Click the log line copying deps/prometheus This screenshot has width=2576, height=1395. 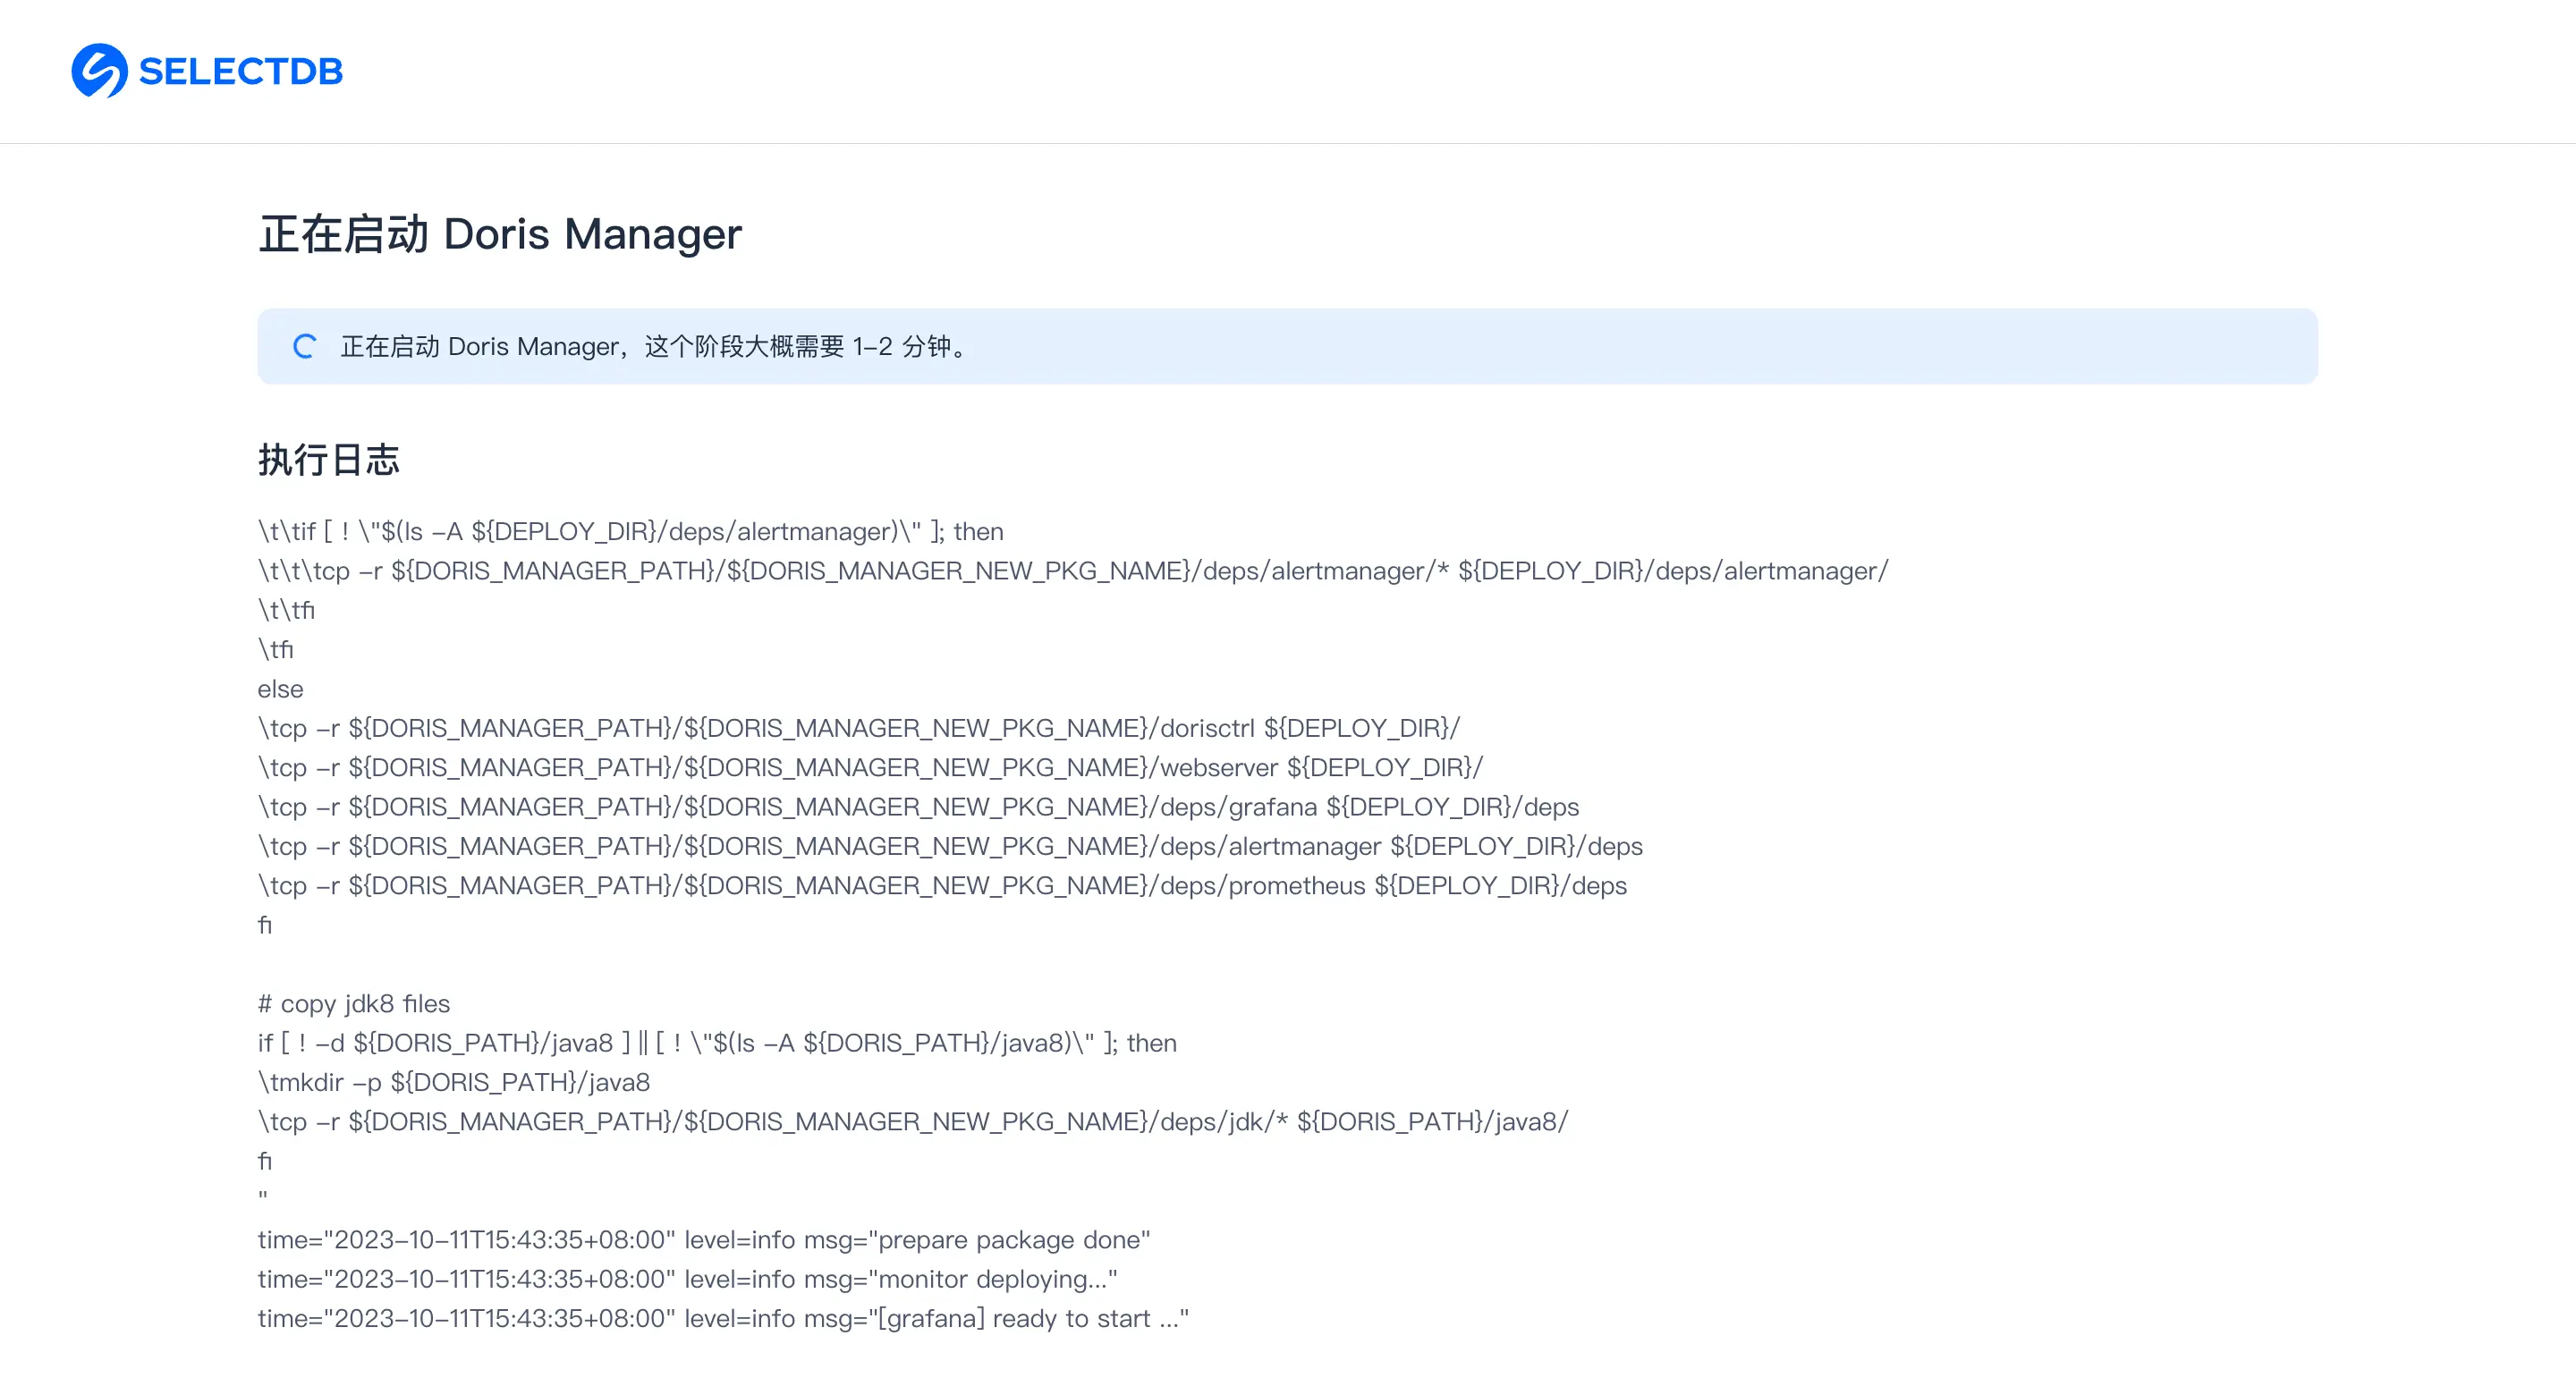click(942, 886)
